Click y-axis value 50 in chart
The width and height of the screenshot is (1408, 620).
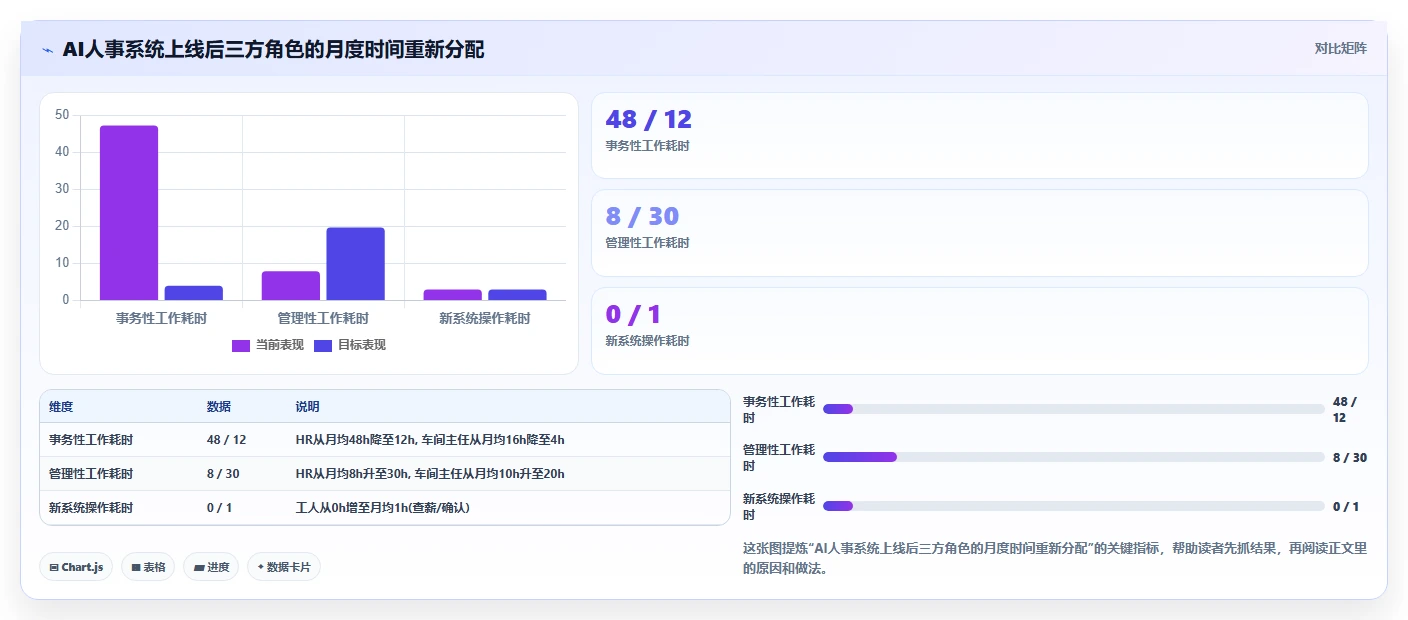[62, 115]
